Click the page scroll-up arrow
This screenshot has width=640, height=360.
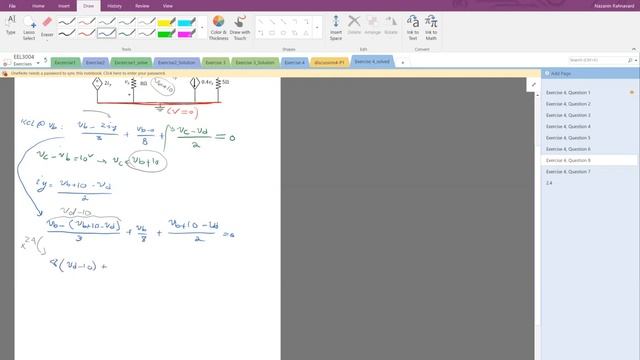tap(537, 95)
